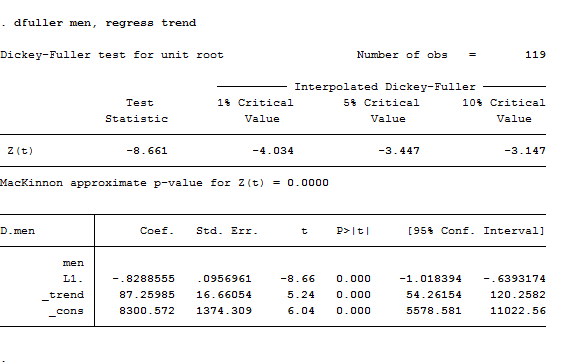Click the Coef. column header
584x364 pixels.
pyautogui.click(x=157, y=231)
